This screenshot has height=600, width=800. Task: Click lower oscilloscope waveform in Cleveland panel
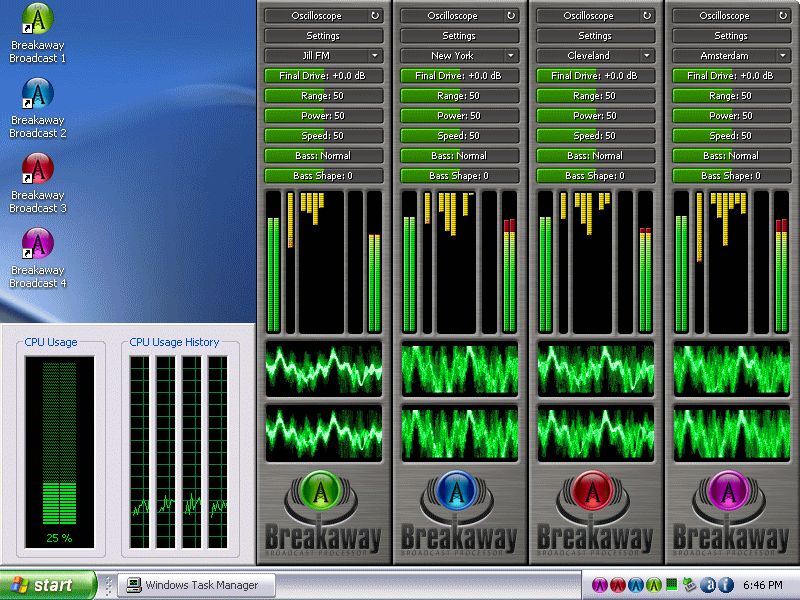595,433
